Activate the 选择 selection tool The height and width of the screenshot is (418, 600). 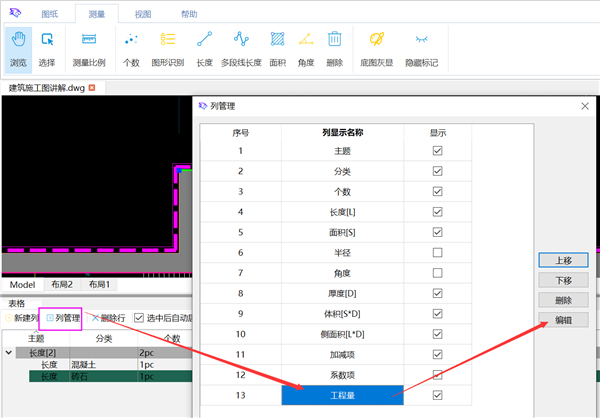pyautogui.click(x=47, y=49)
